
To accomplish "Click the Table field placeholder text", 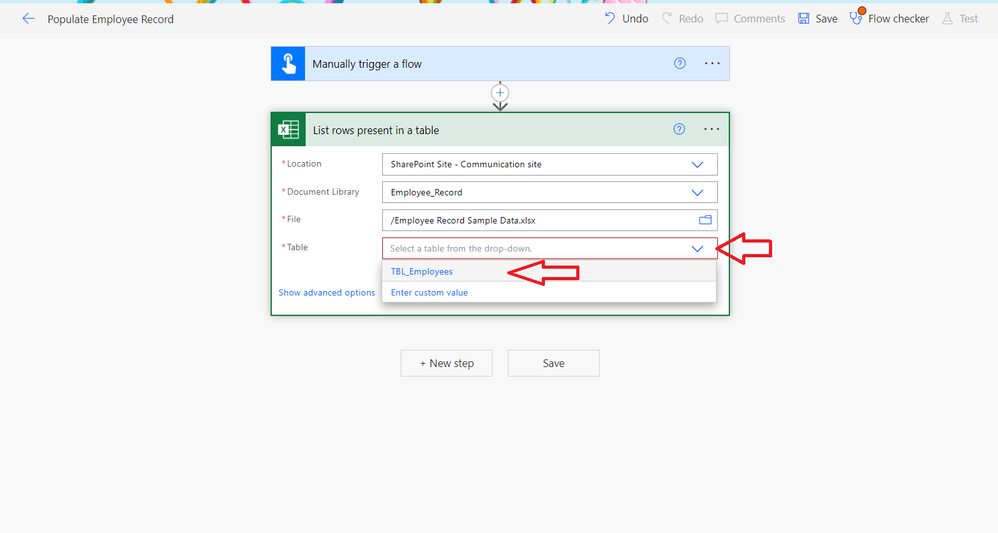I will pos(461,248).
